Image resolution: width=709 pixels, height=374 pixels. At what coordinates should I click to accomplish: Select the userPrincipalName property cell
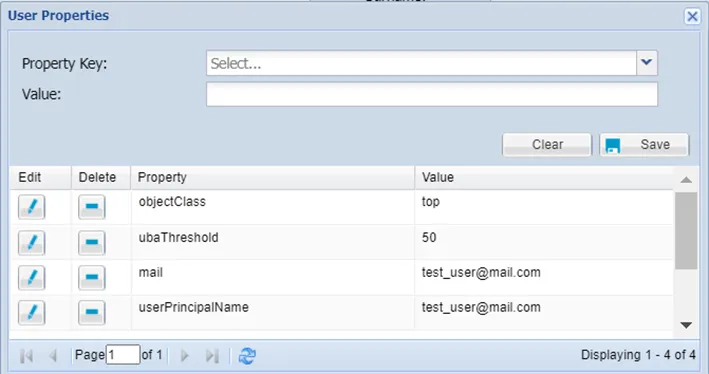pyautogui.click(x=273, y=312)
